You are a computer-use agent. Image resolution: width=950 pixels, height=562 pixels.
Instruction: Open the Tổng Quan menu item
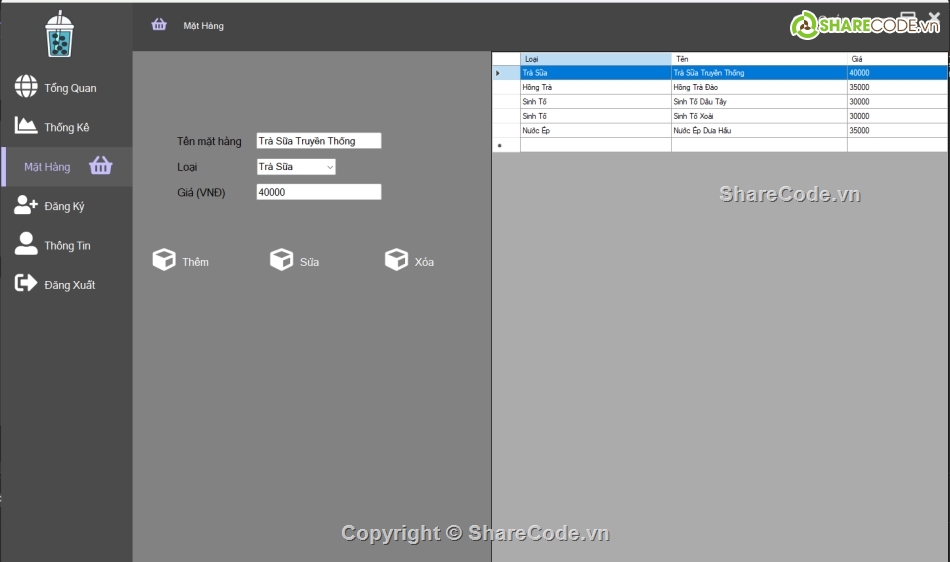pyautogui.click(x=70, y=88)
